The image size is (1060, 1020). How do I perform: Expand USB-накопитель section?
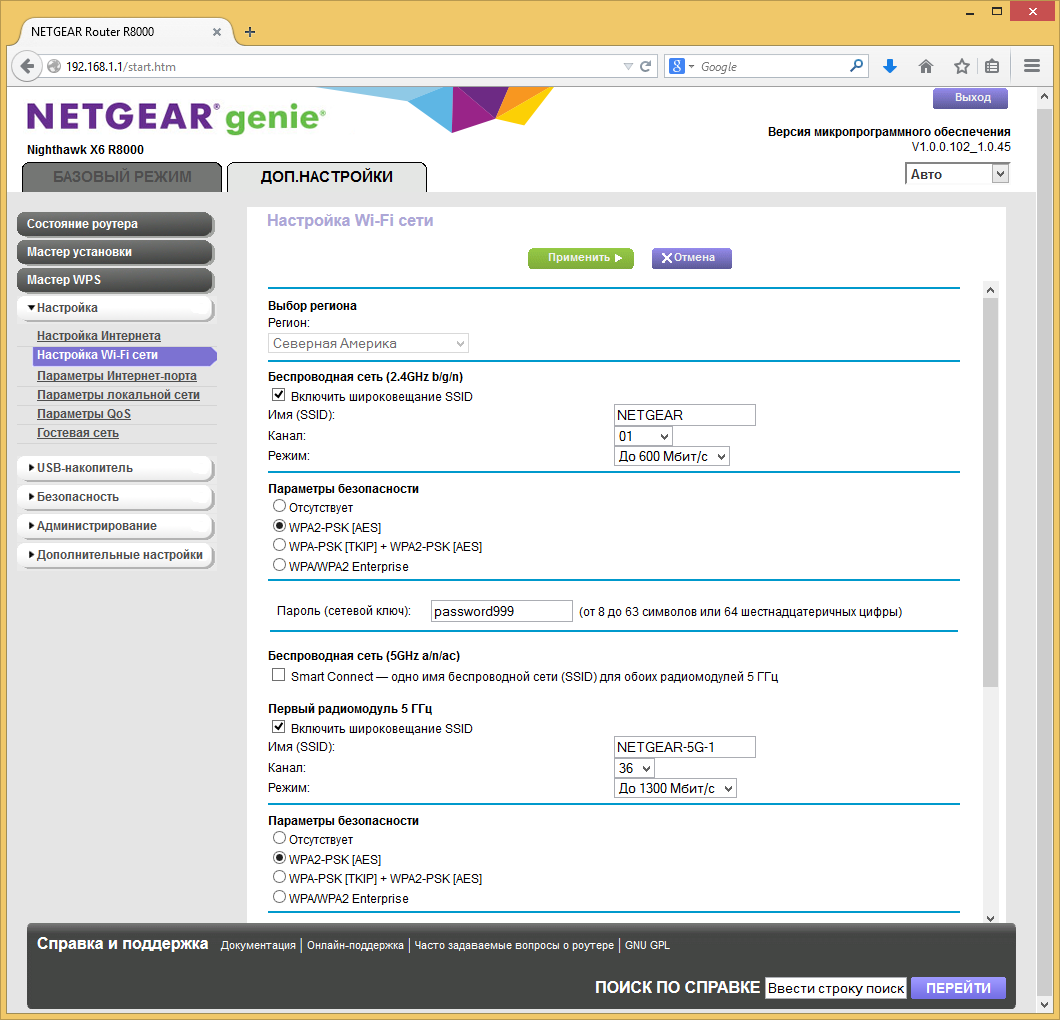click(x=115, y=468)
